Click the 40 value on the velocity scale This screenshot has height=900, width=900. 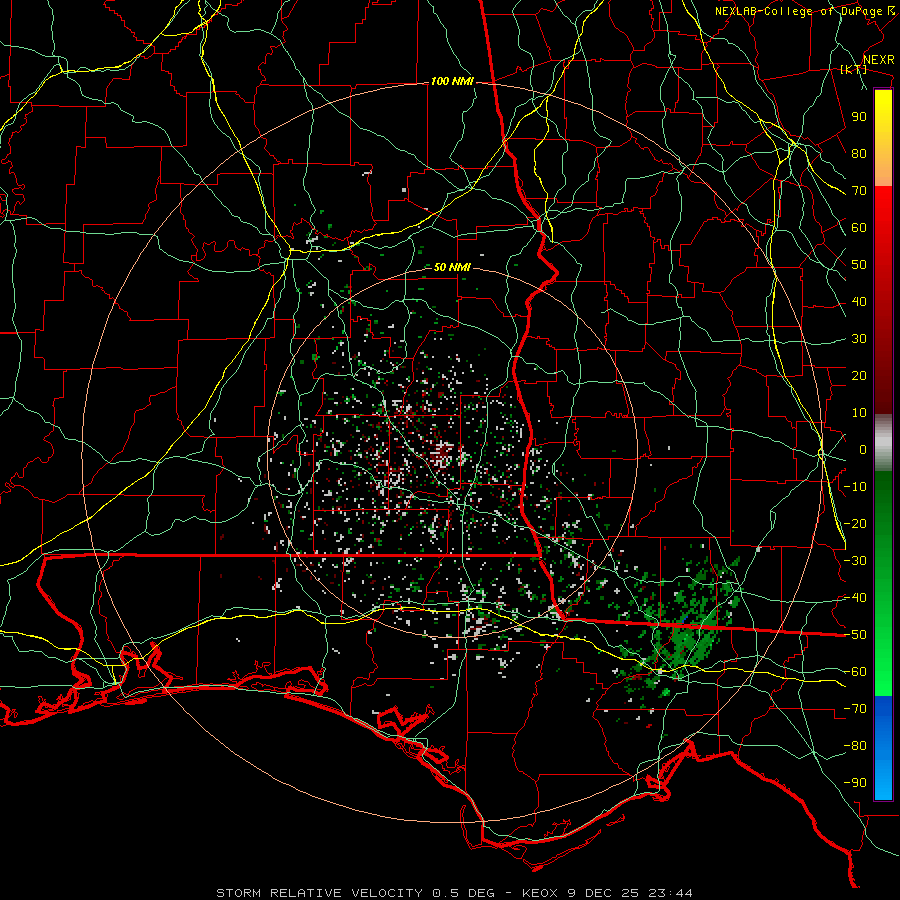(x=859, y=301)
